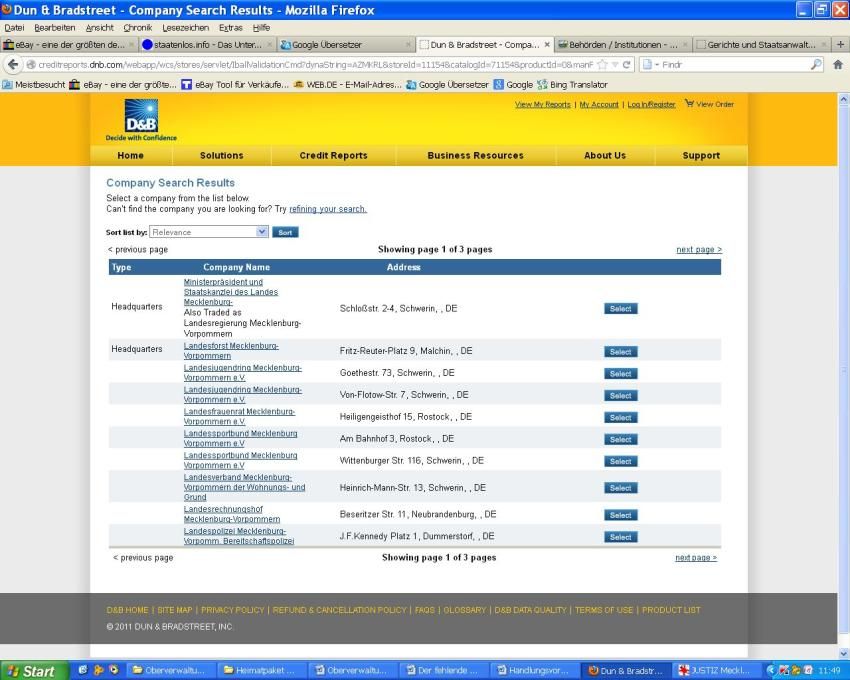Click the home icon in Firefox toolbar
Image resolution: width=850 pixels, height=680 pixels.
pyautogui.click(x=838, y=64)
